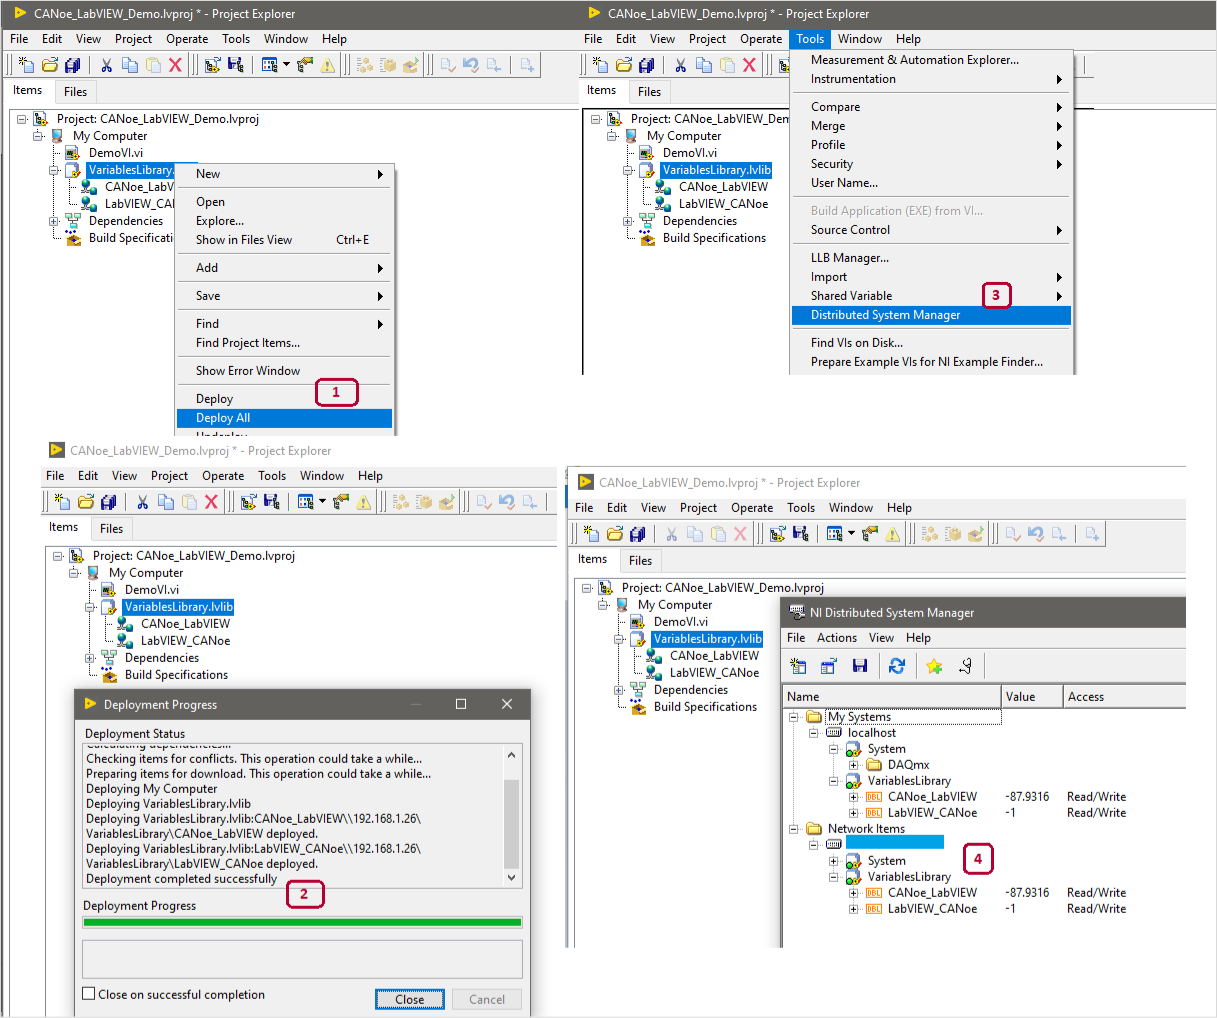
Task: Expand the DAQmx tree node
Action: (x=853, y=765)
